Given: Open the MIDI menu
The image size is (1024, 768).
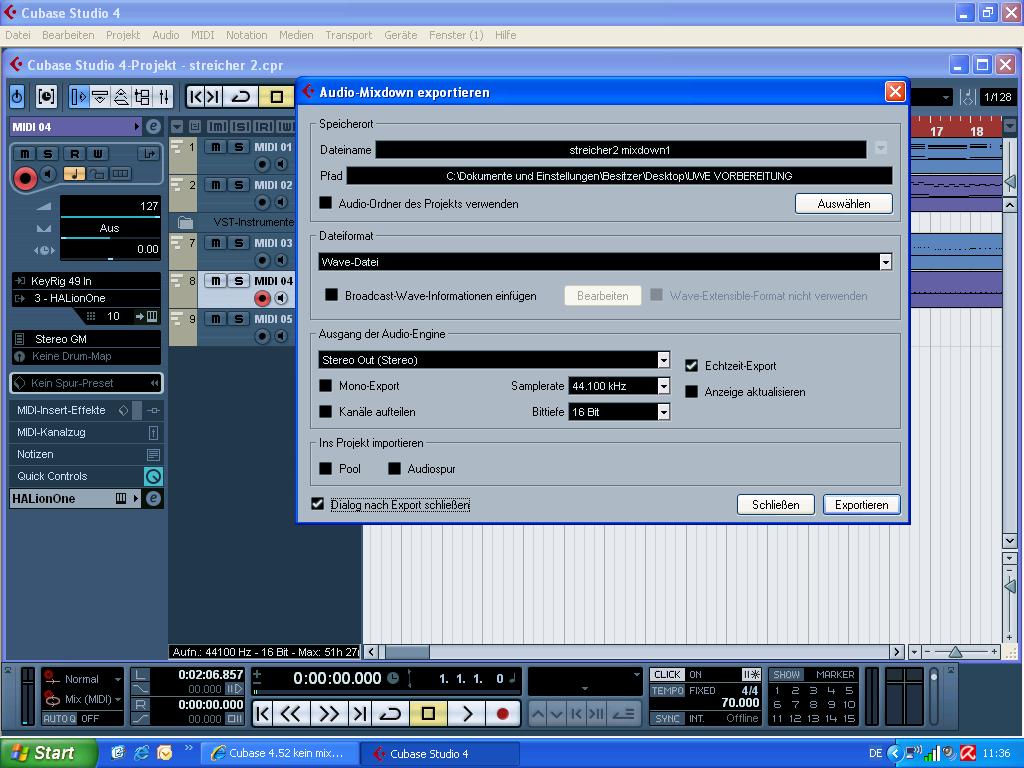Looking at the screenshot, I should (202, 35).
